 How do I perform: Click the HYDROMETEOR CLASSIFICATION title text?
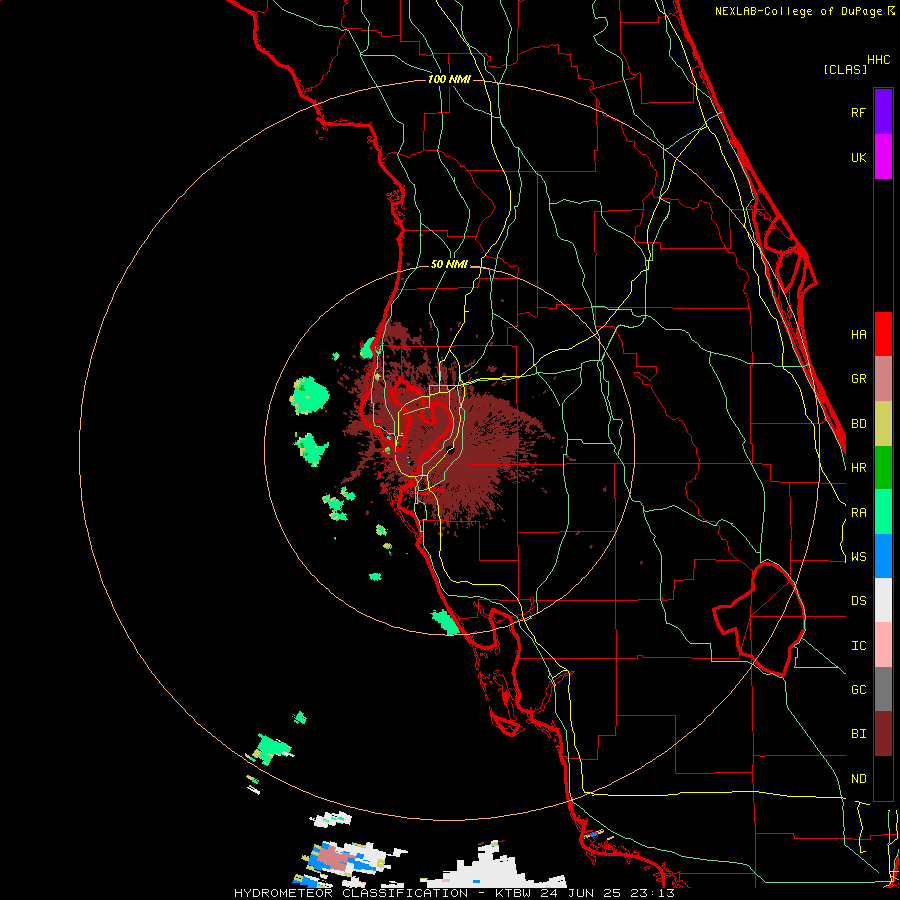pos(351,893)
